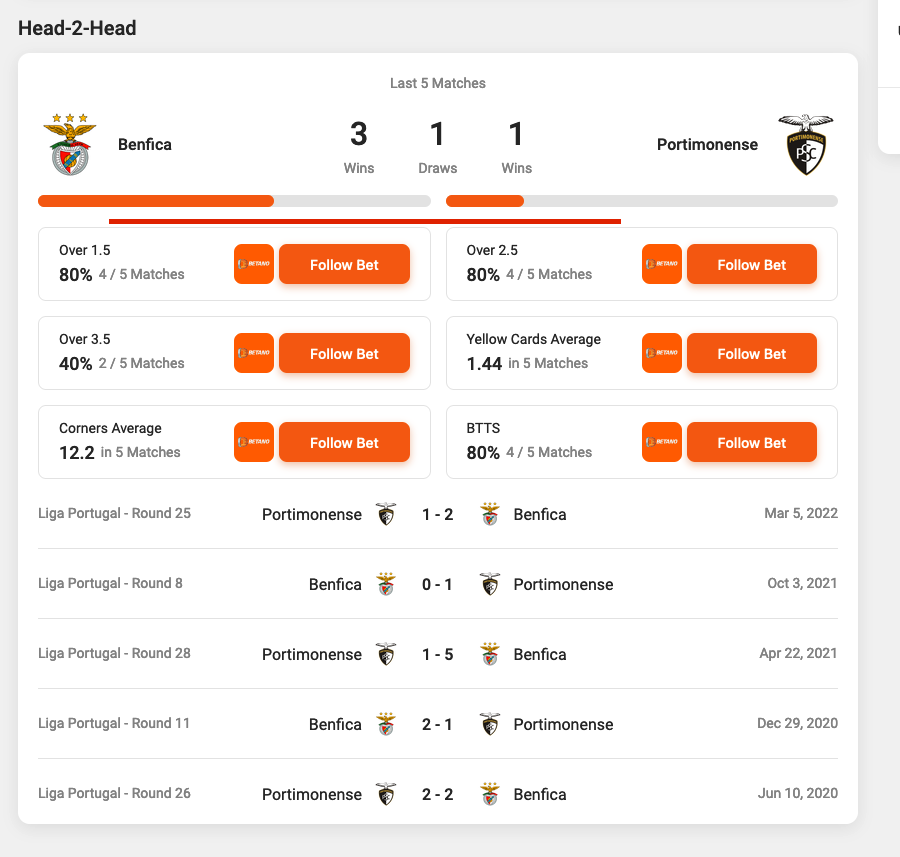The width and height of the screenshot is (900, 857).
Task: Follow the Over 2.5 bet
Action: coord(752,264)
